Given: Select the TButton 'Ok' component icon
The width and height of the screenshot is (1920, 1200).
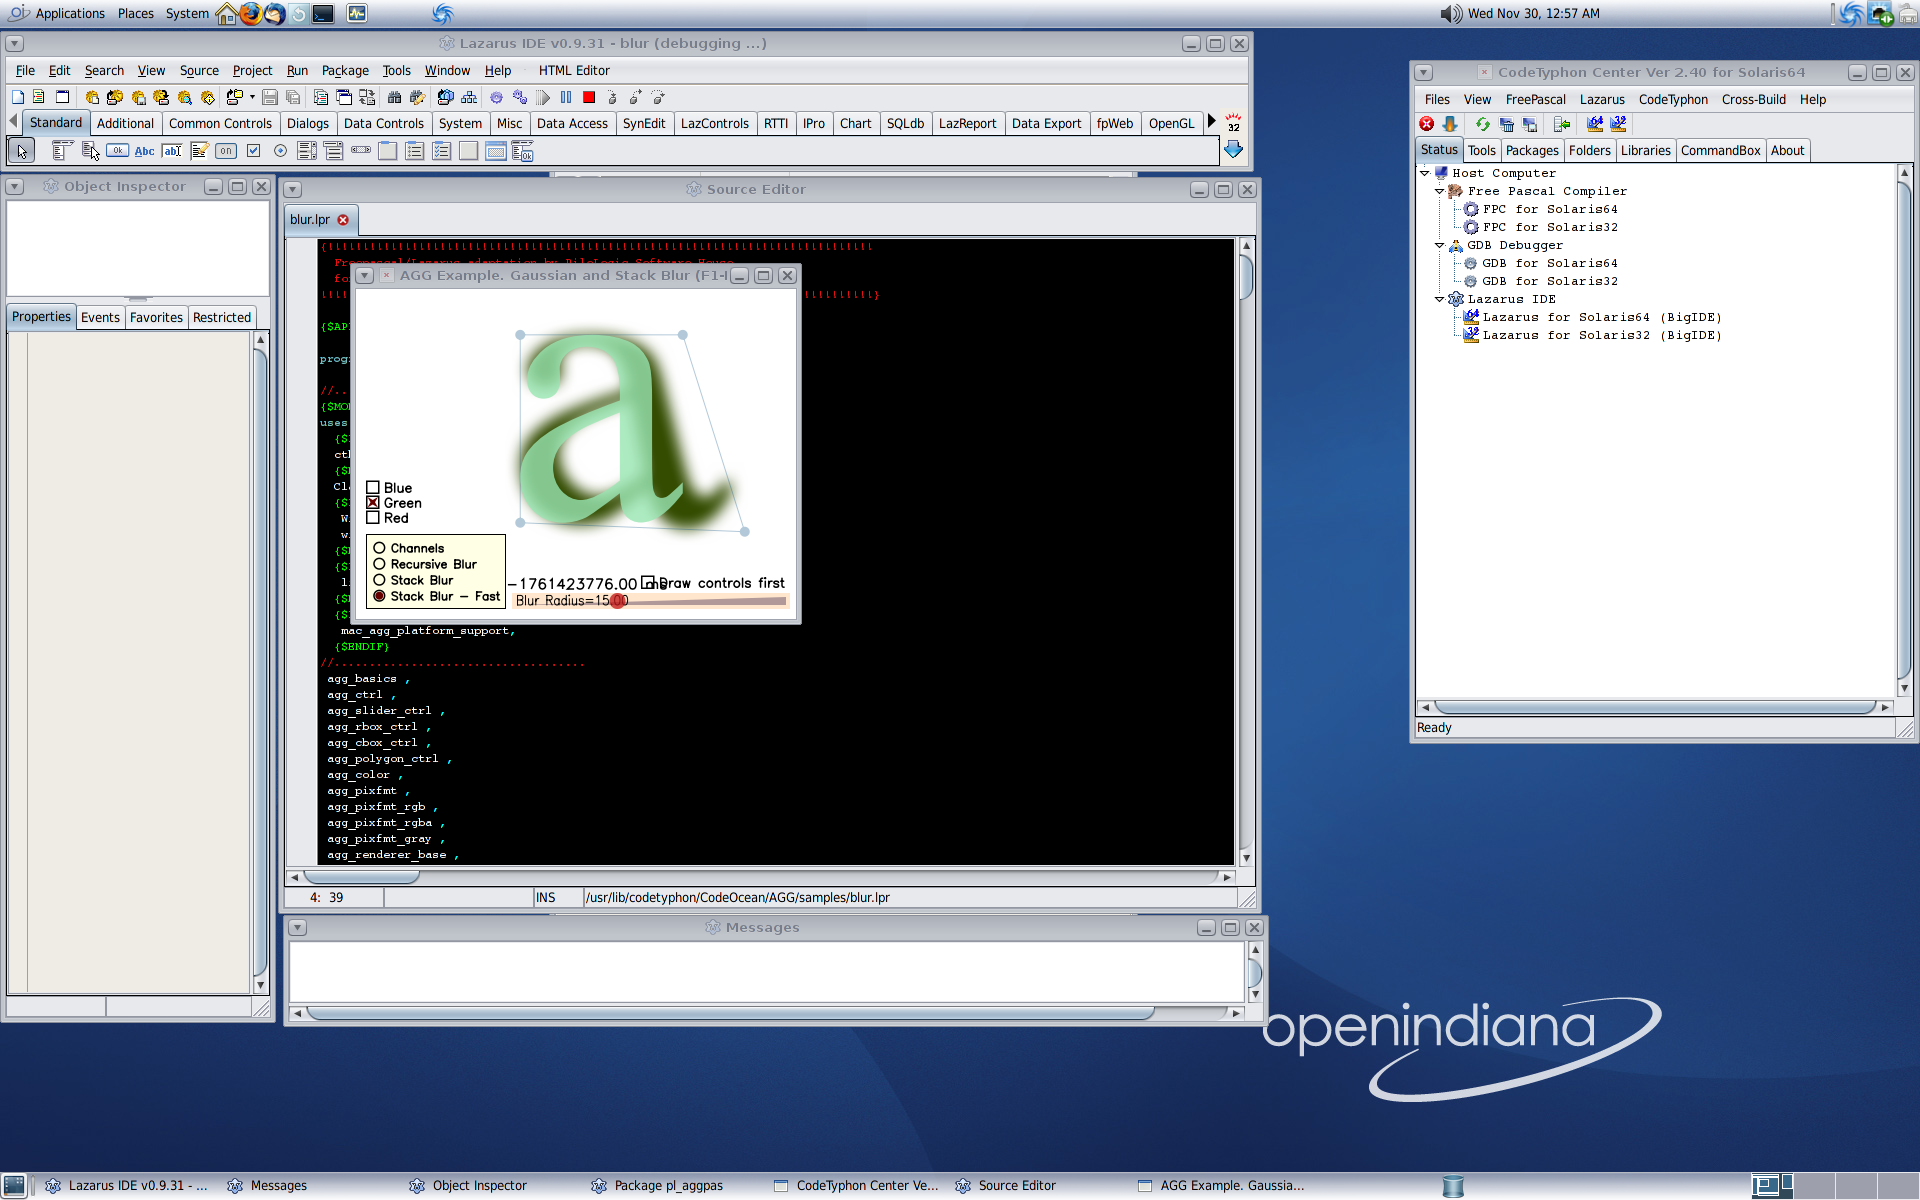Looking at the screenshot, I should point(117,151).
